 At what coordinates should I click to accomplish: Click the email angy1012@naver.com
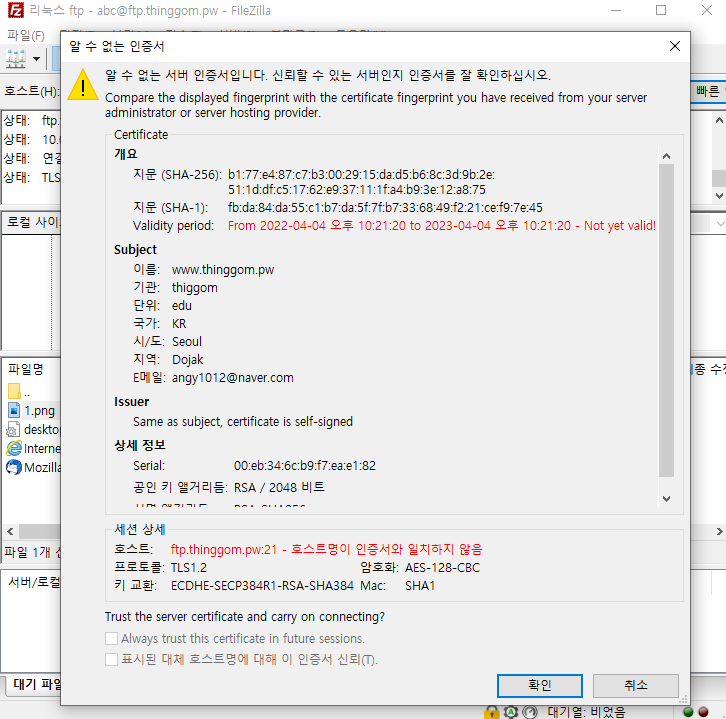coord(232,378)
